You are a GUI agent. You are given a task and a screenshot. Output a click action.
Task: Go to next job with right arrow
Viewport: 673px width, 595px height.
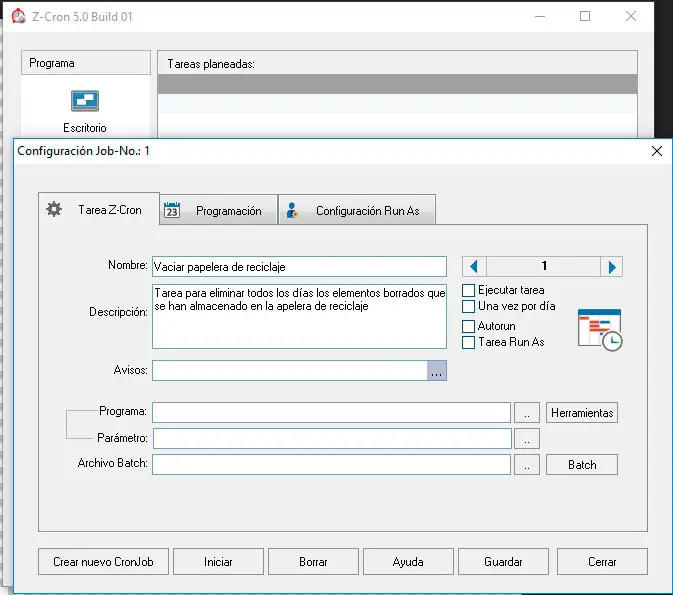[613, 266]
